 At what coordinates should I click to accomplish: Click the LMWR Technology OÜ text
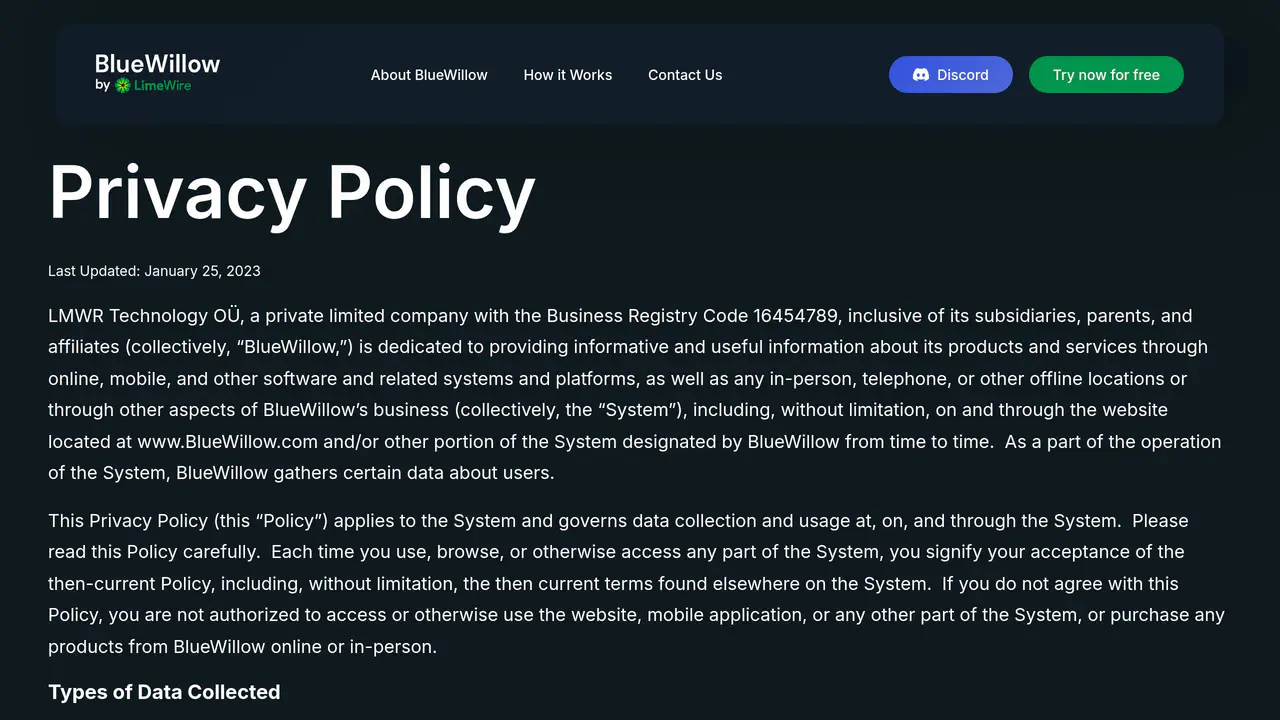tap(145, 316)
